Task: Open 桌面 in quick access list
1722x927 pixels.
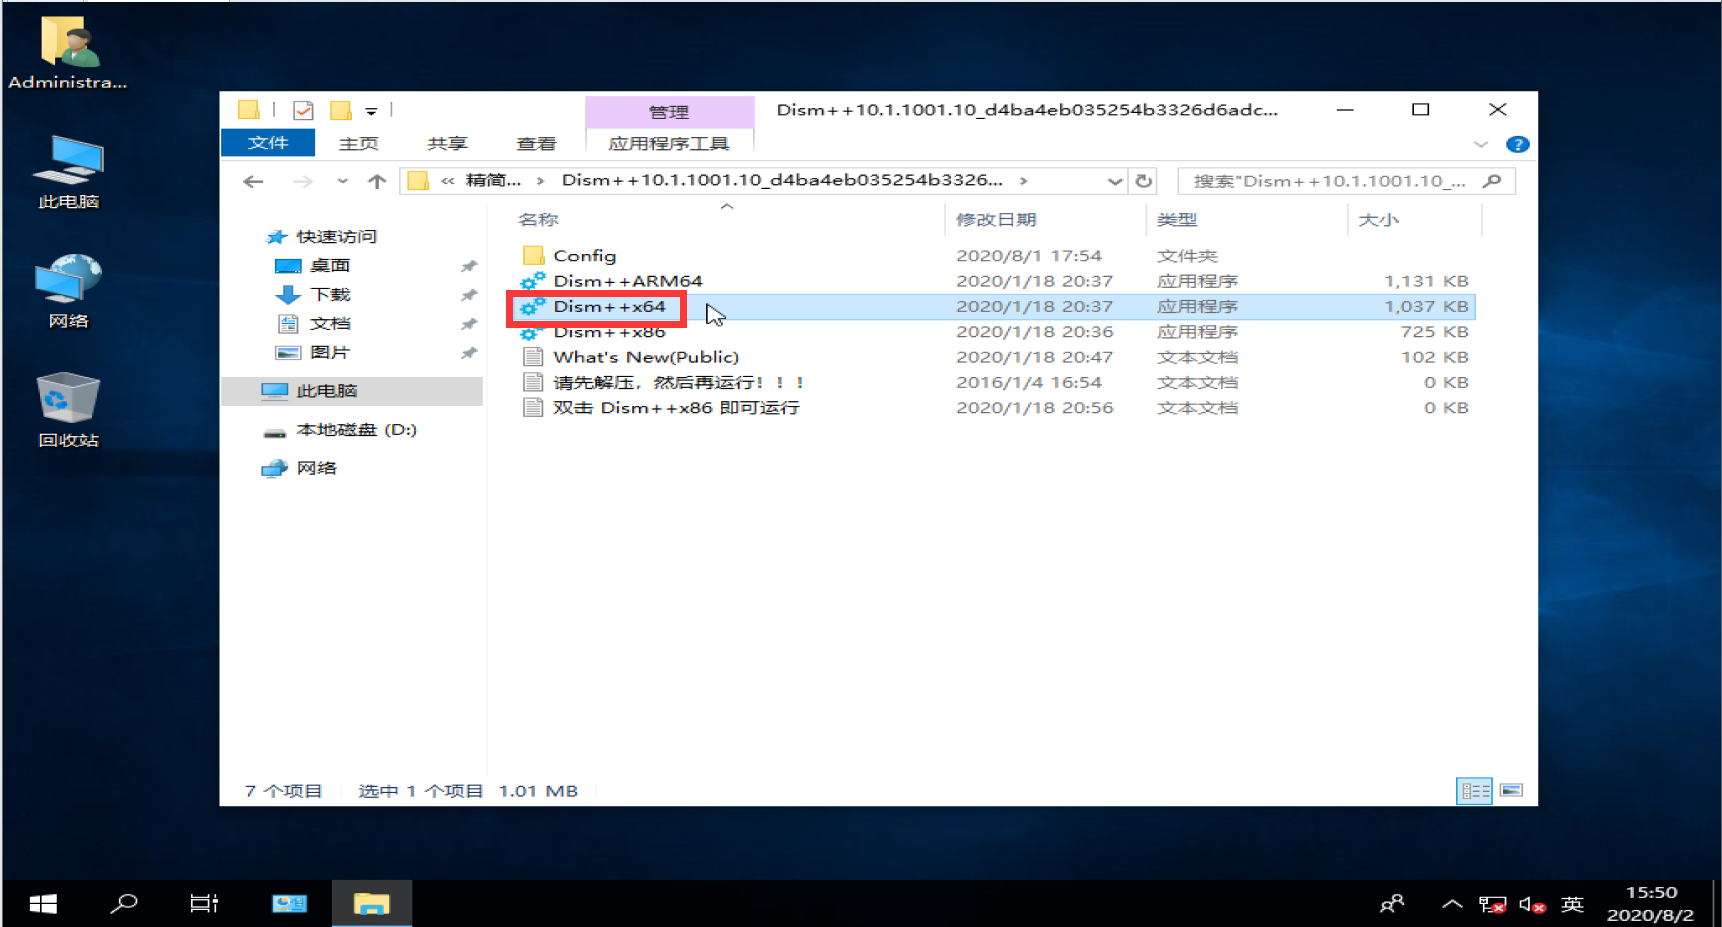Action: [x=330, y=265]
